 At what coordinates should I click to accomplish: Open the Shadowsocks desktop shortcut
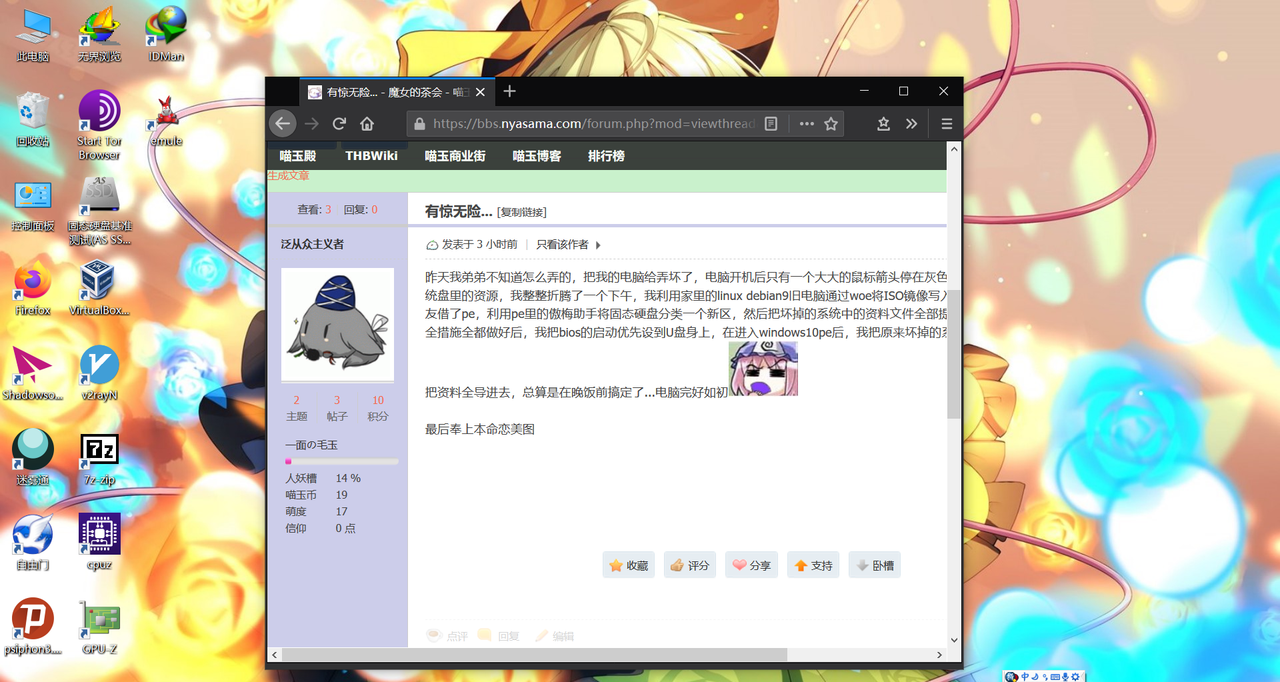33,374
